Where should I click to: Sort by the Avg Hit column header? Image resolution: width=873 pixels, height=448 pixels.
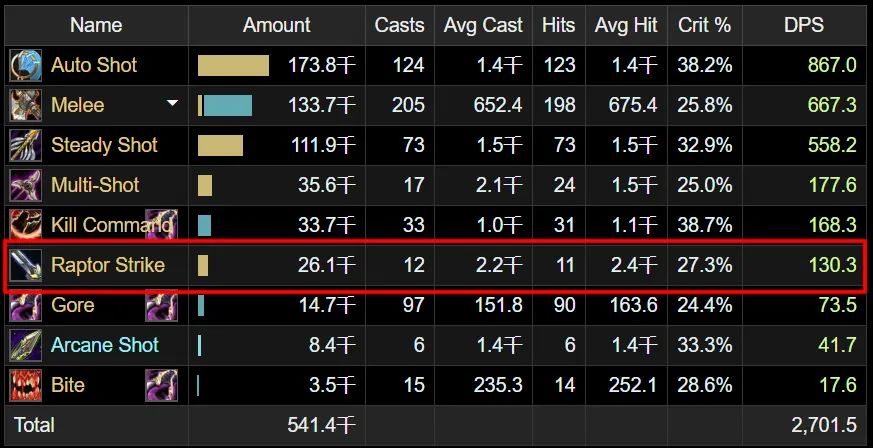pos(626,25)
